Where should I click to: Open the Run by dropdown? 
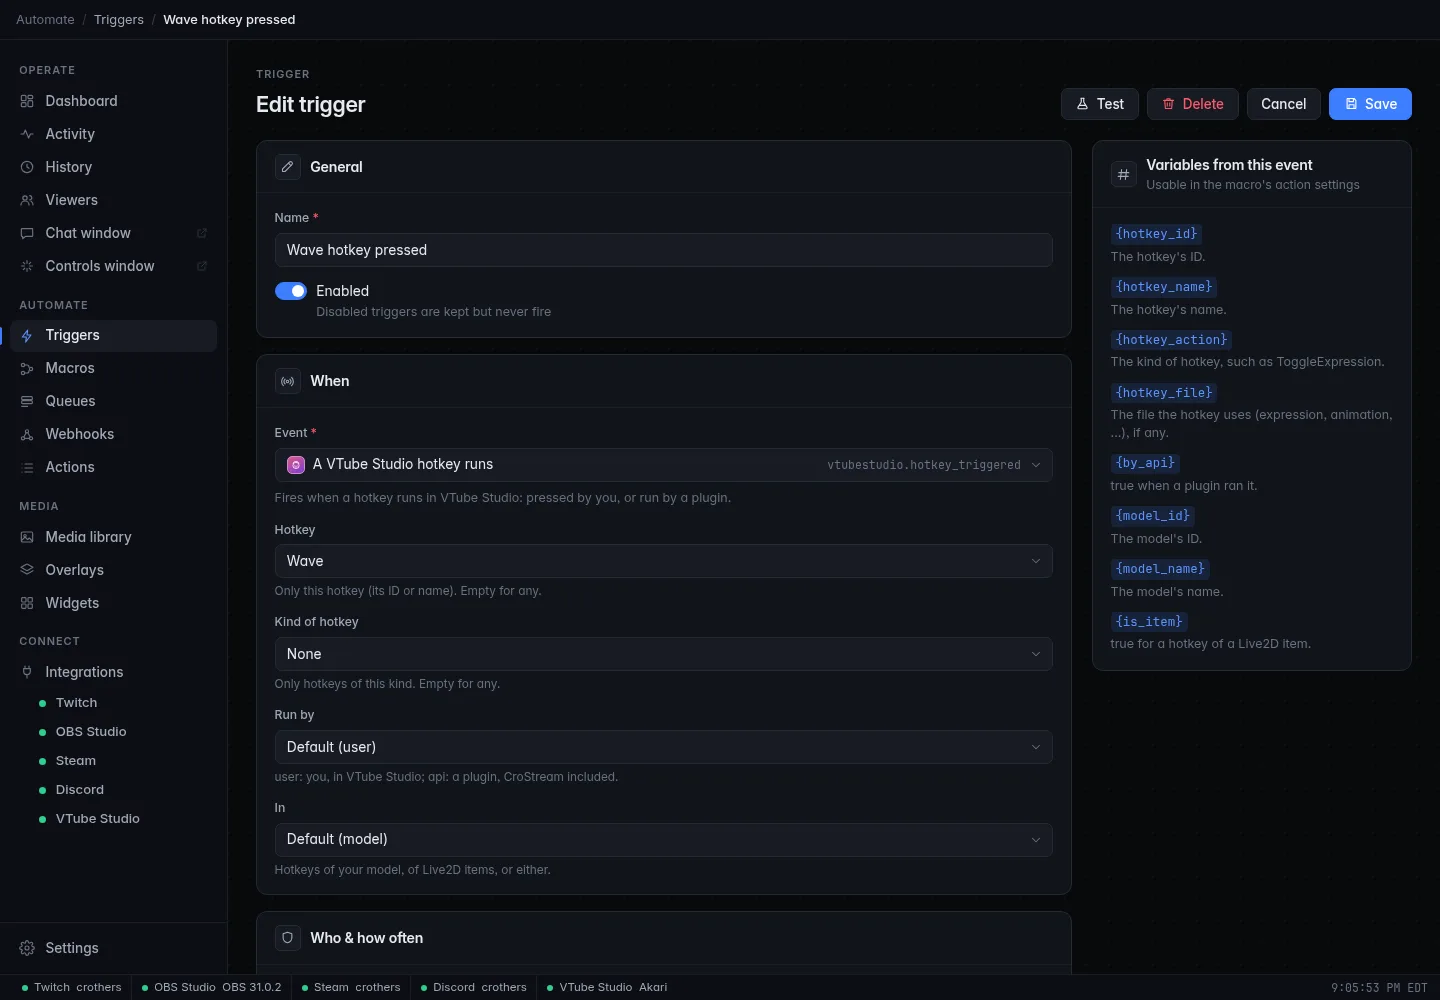(663, 747)
